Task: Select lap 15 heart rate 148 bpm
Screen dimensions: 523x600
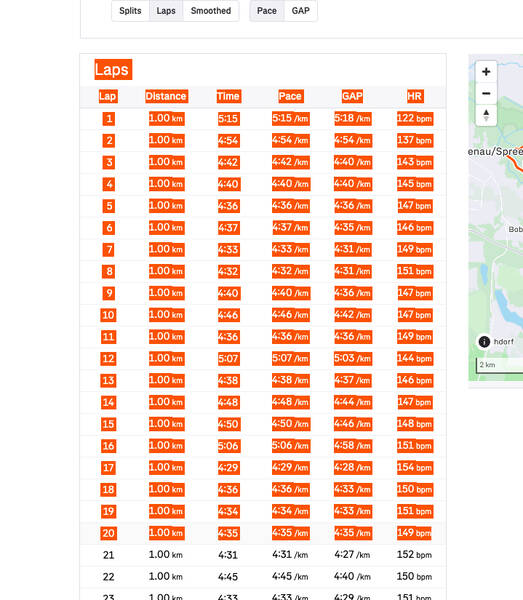Action: (415, 424)
